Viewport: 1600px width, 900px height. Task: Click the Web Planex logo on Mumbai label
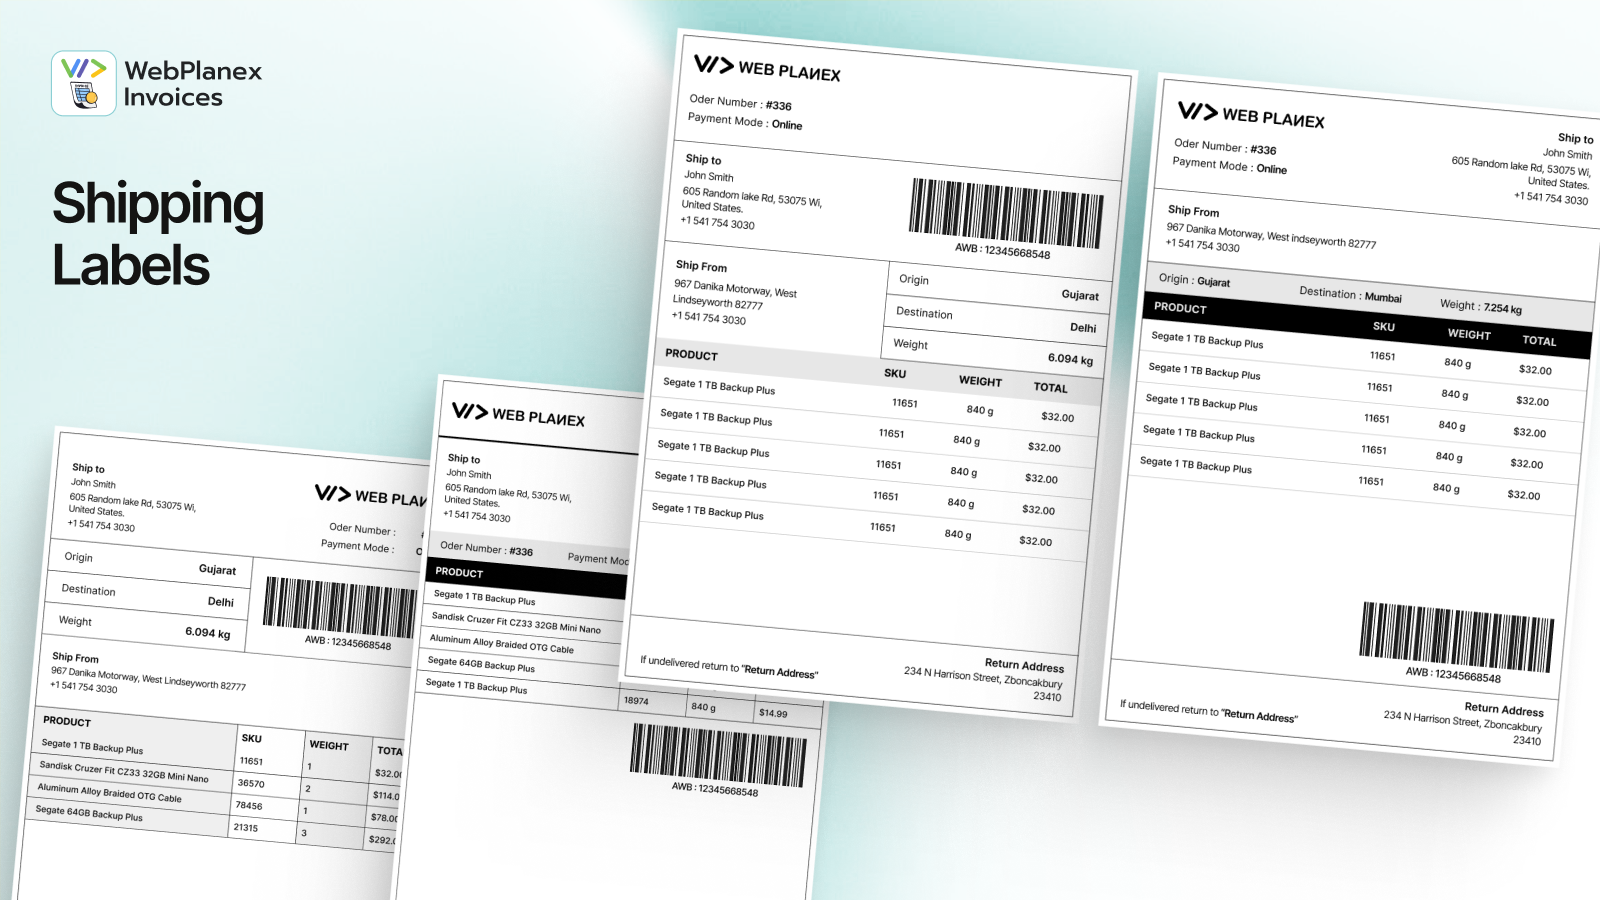point(1250,115)
